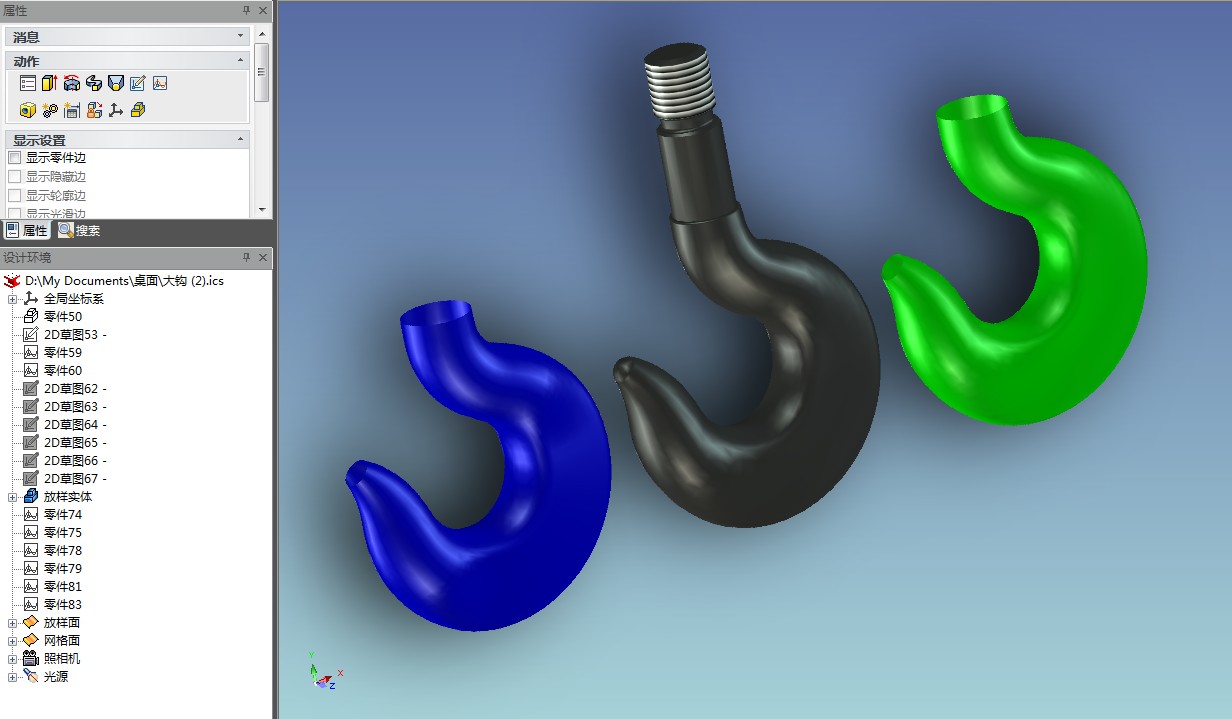1232x719 pixels.
Task: Click the properties panel vertical scrollbar
Action: (262, 72)
